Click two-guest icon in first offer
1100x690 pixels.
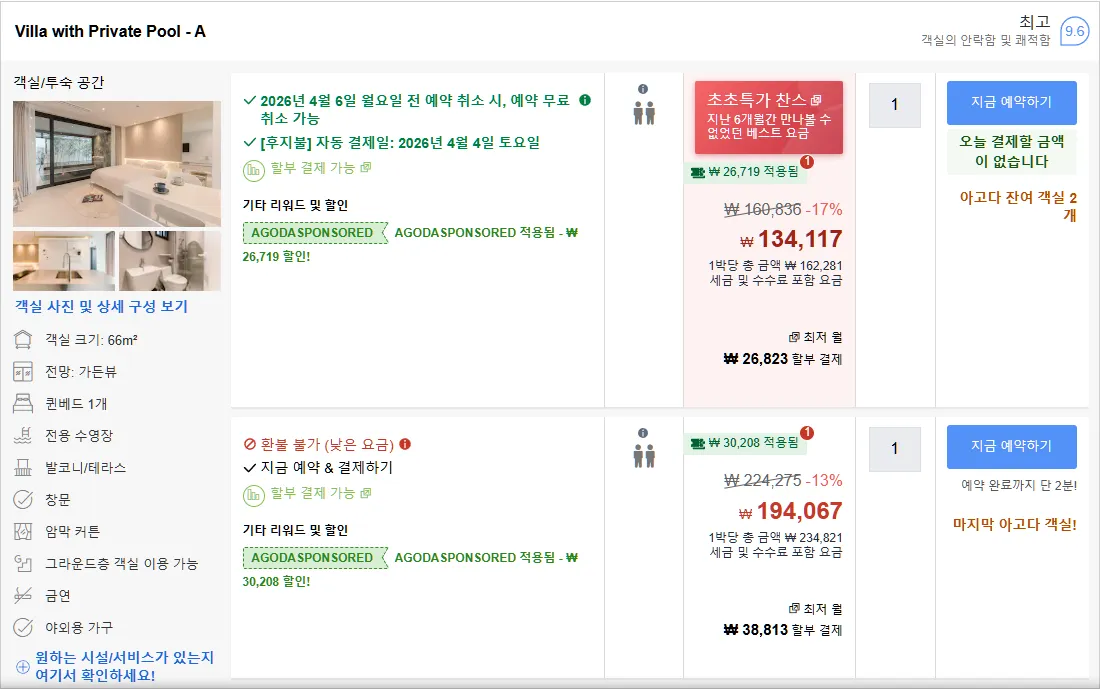point(644,113)
